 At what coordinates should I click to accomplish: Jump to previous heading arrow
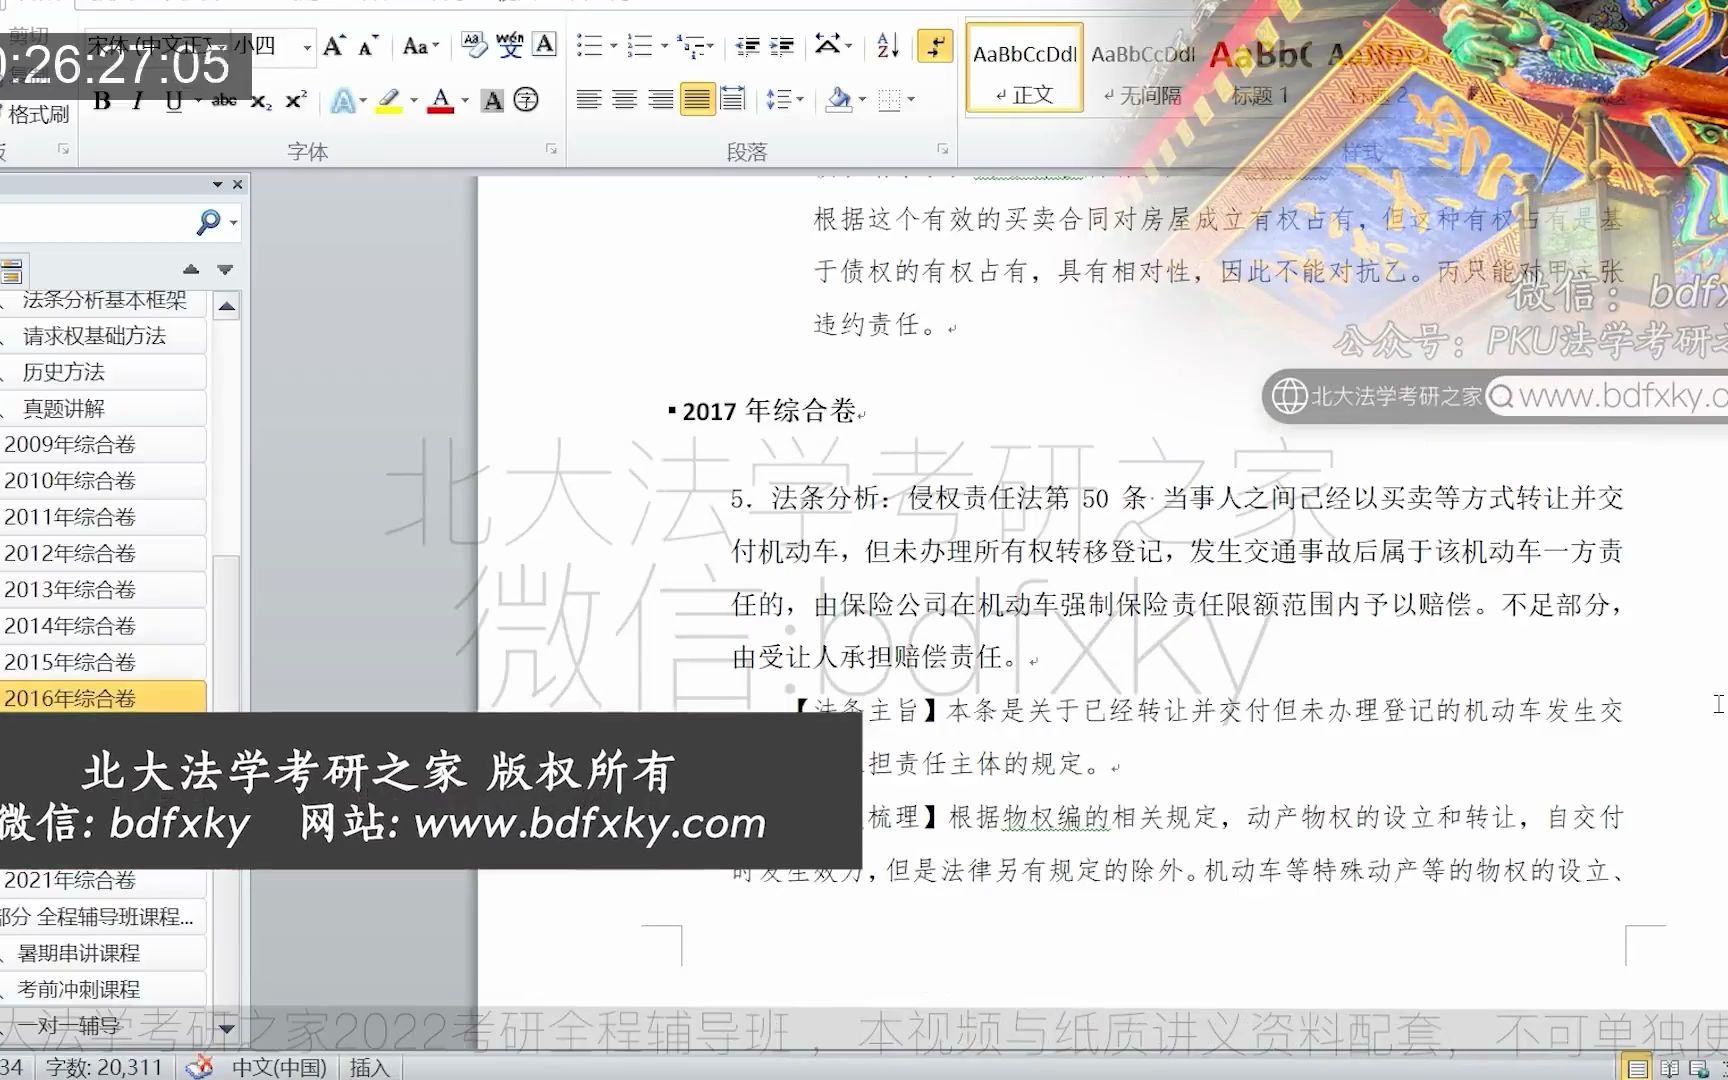tap(191, 270)
